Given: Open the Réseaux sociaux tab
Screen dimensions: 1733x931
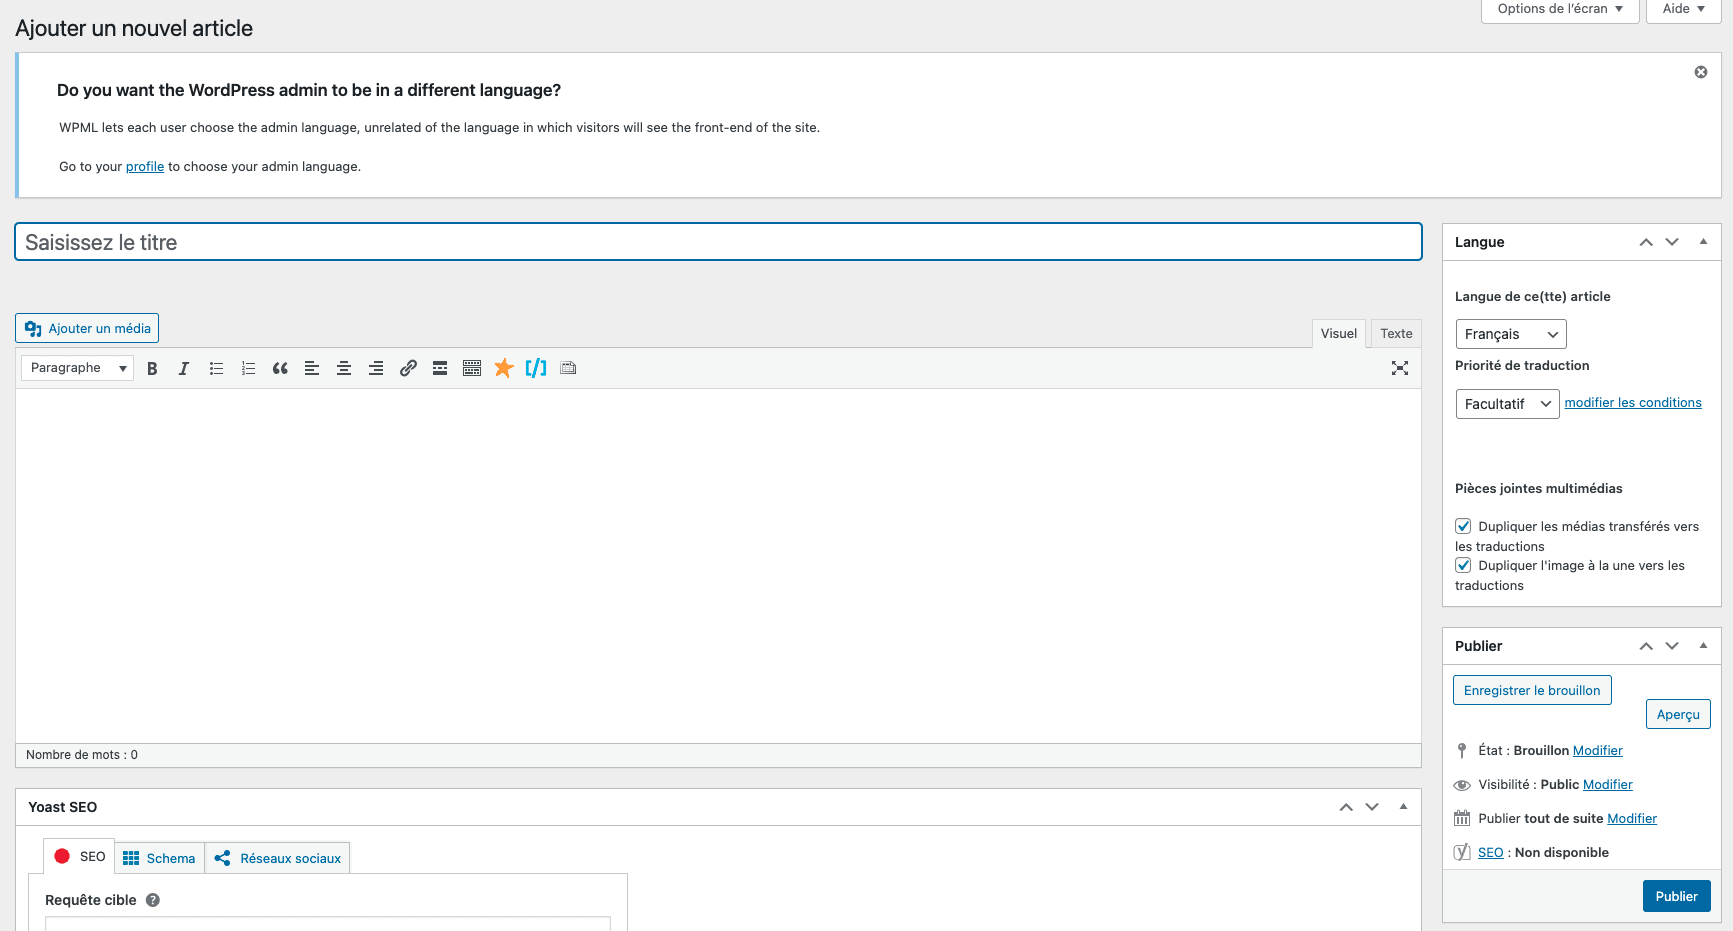Looking at the screenshot, I should click(x=278, y=858).
